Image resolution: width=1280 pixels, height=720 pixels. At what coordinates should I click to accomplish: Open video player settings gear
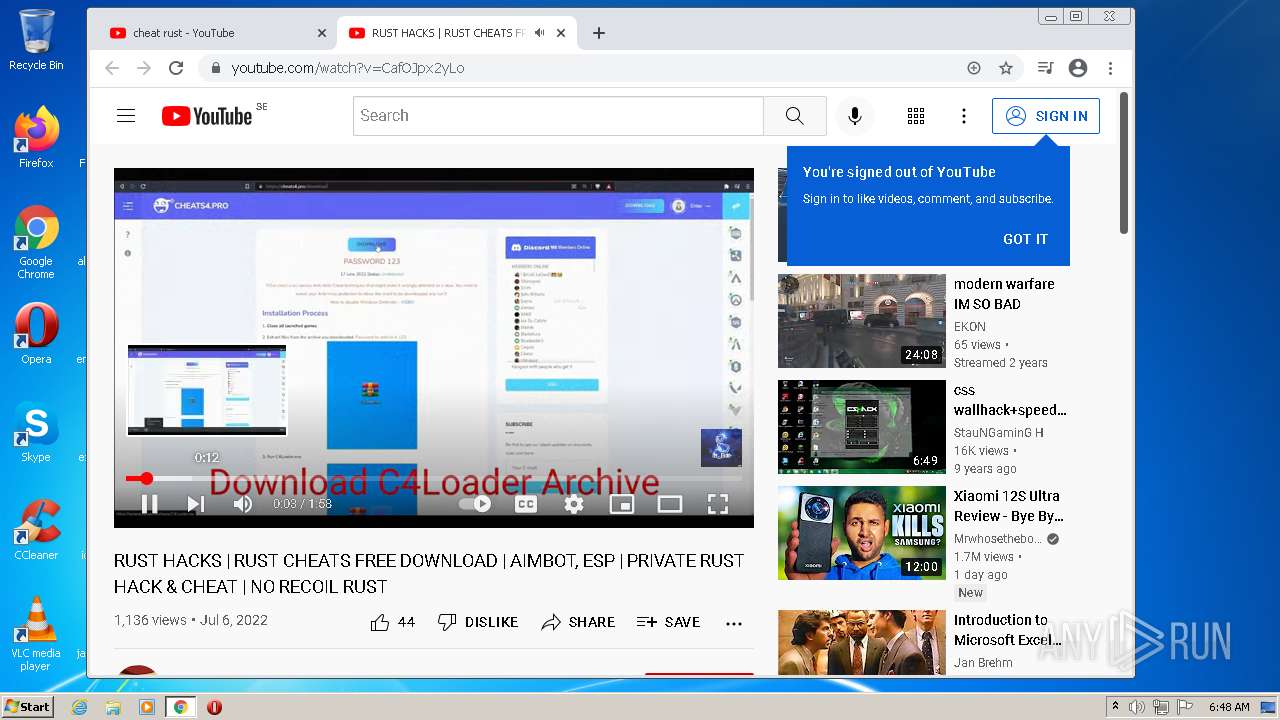pyautogui.click(x=574, y=504)
